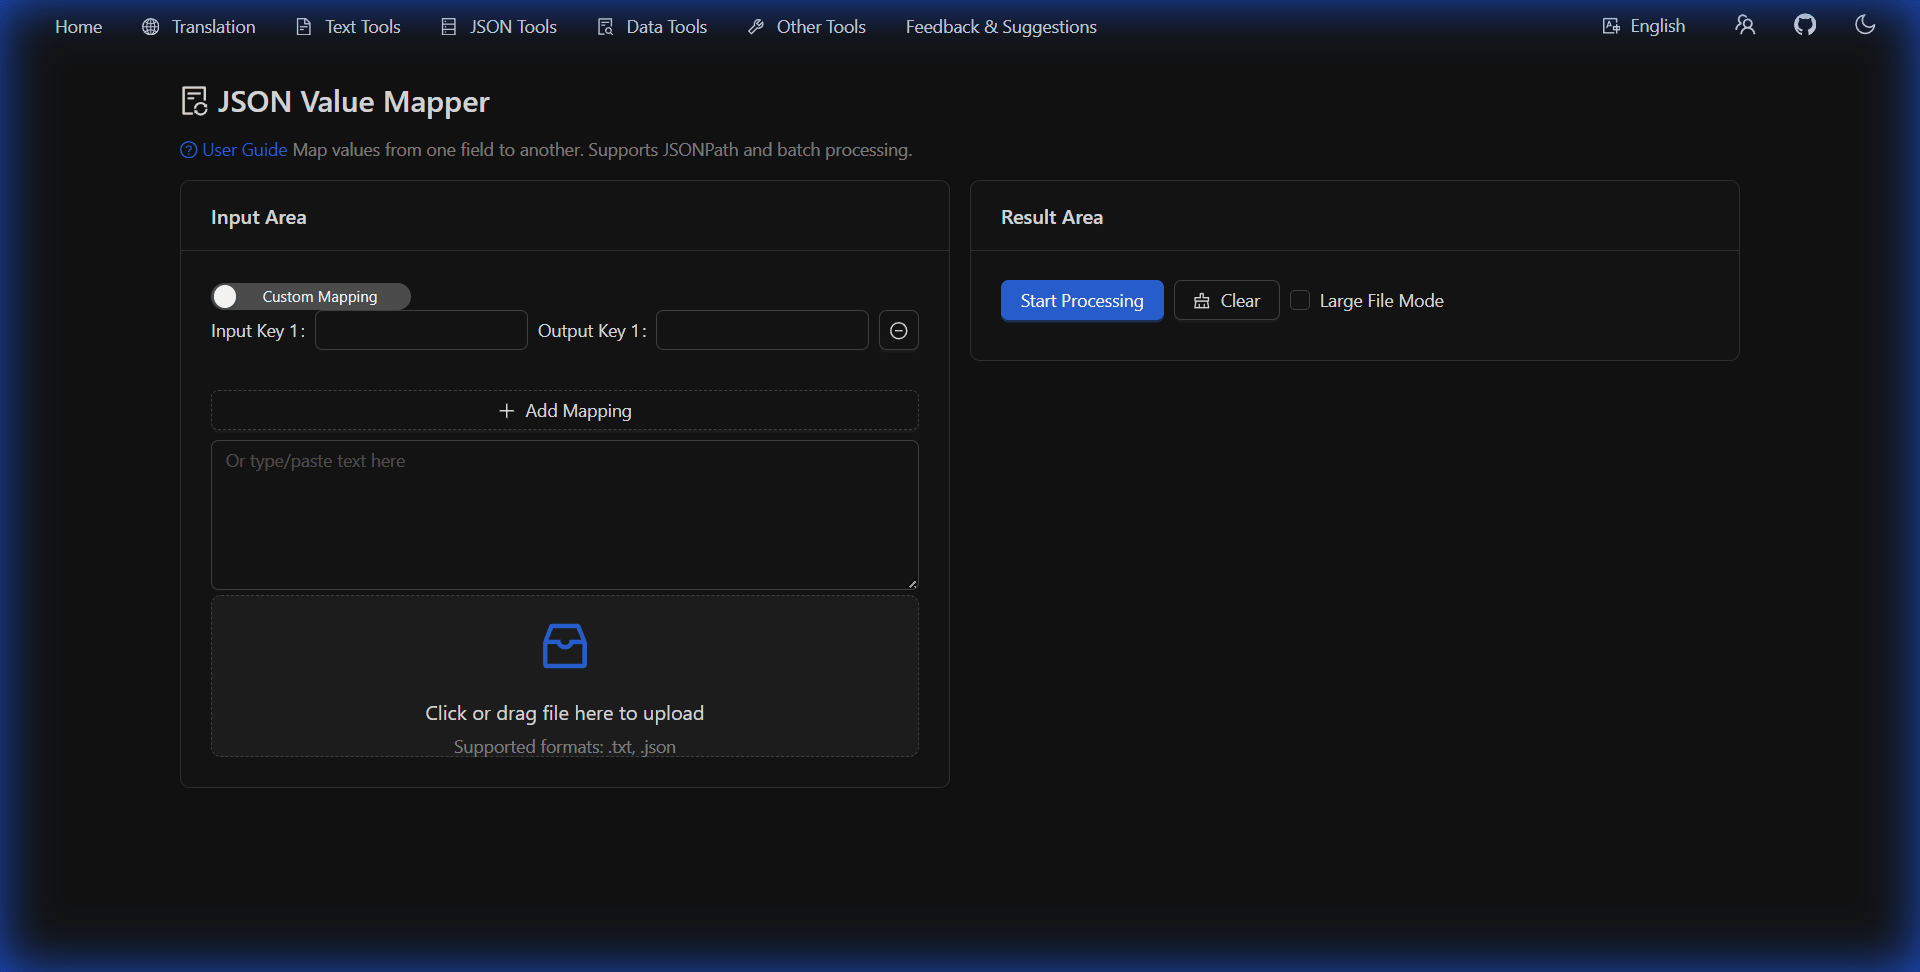
Task: Open Feedback & Suggestions
Action: tap(1000, 26)
